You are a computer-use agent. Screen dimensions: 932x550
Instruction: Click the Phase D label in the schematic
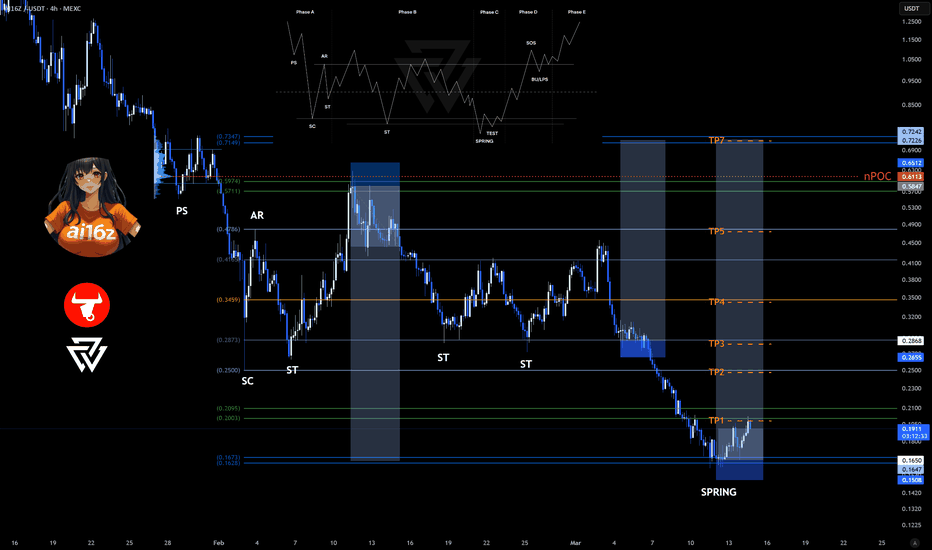point(528,12)
